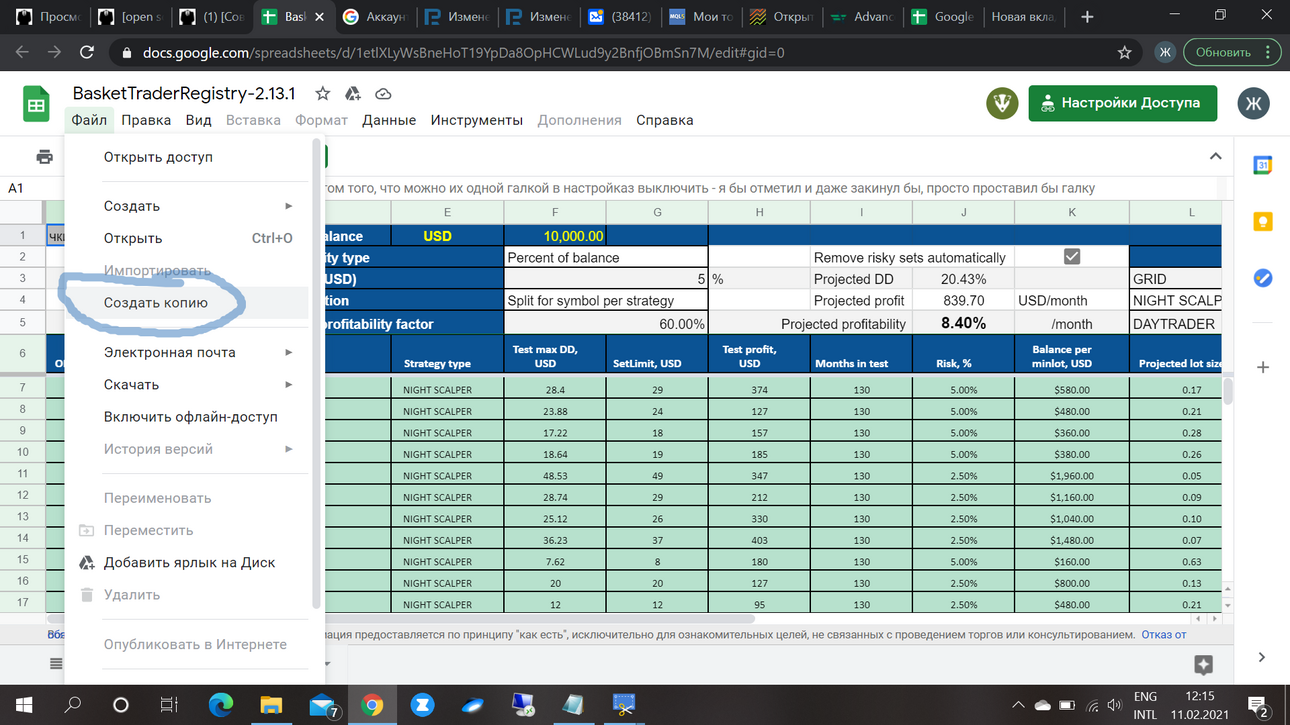
Task: Open Google Tasks side panel
Action: pyautogui.click(x=1262, y=278)
